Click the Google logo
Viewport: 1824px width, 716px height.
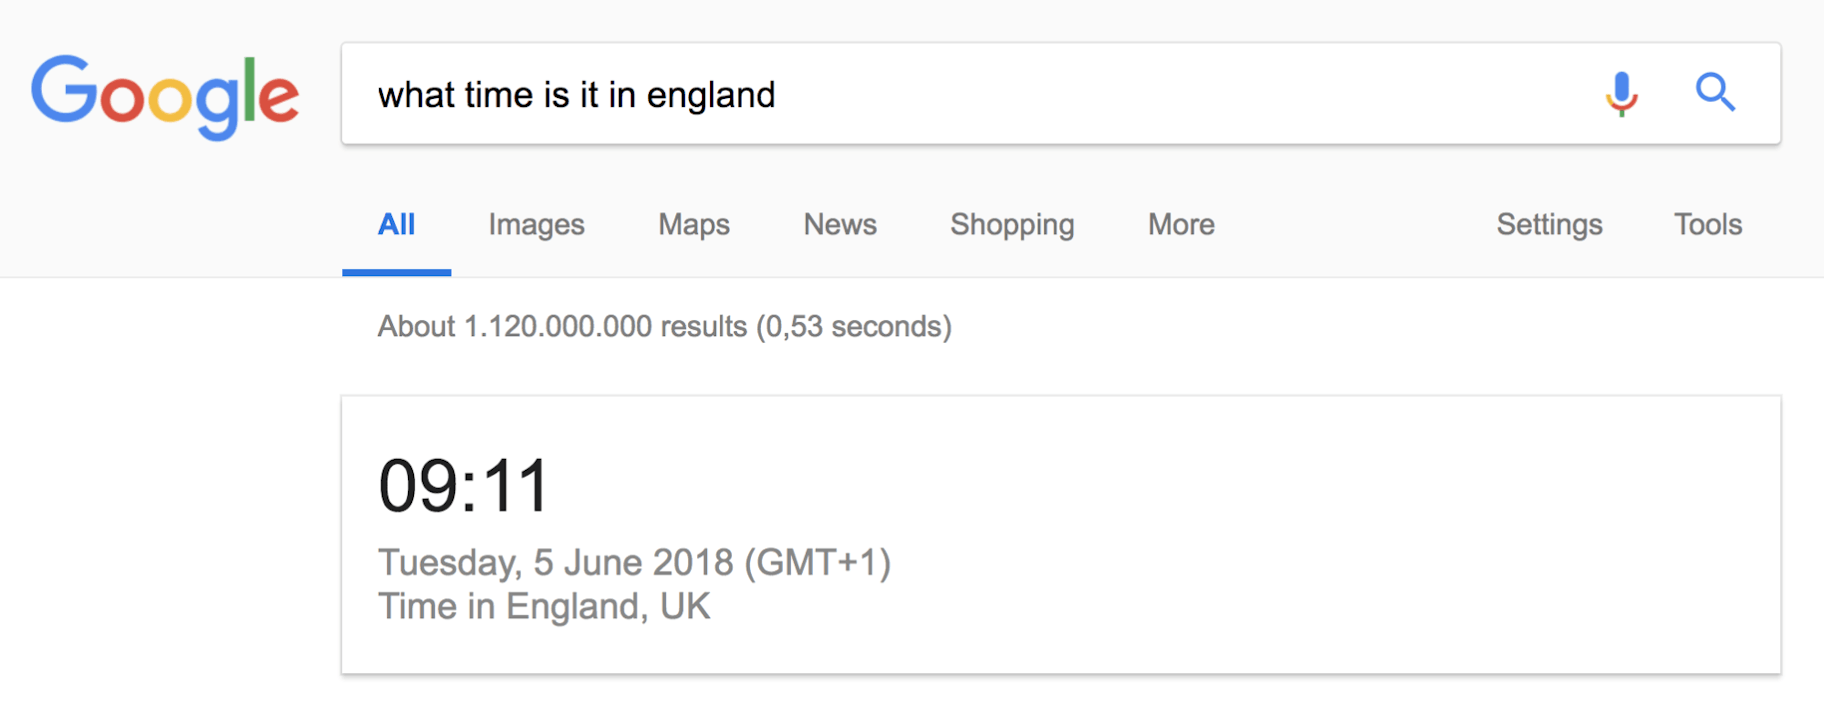point(165,95)
